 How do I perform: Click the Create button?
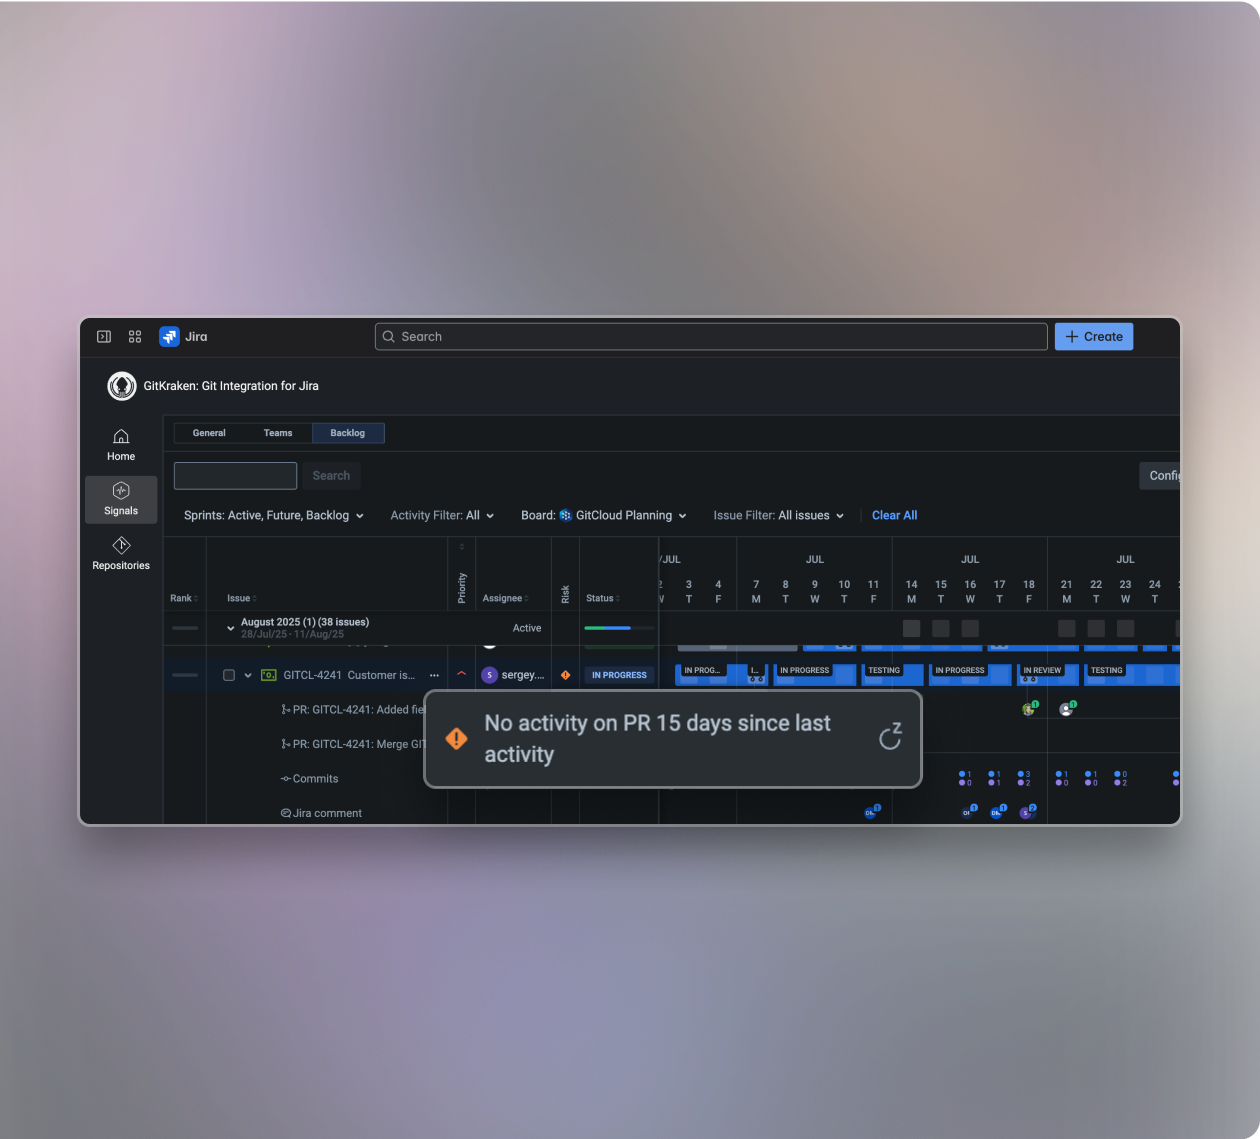(x=1093, y=337)
